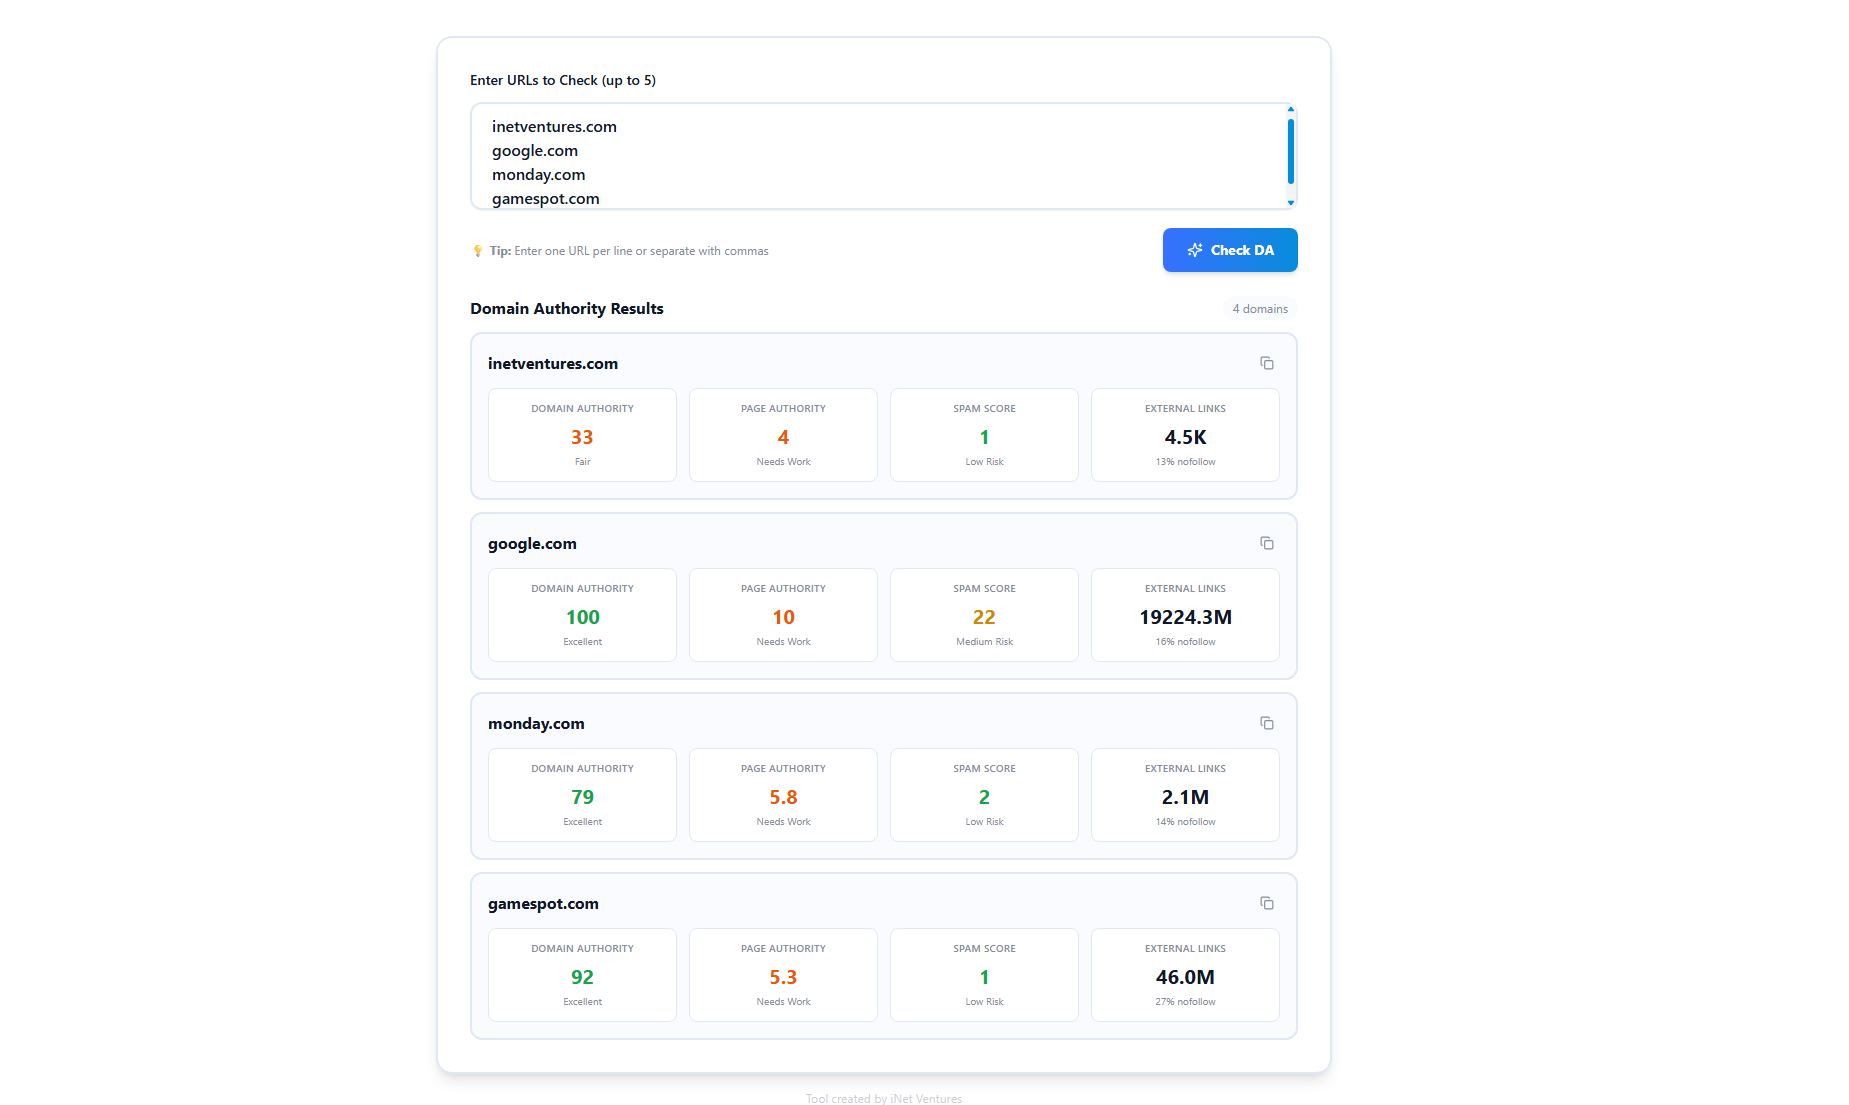
Task: Click google.com line in URL textarea
Action: pos(535,151)
